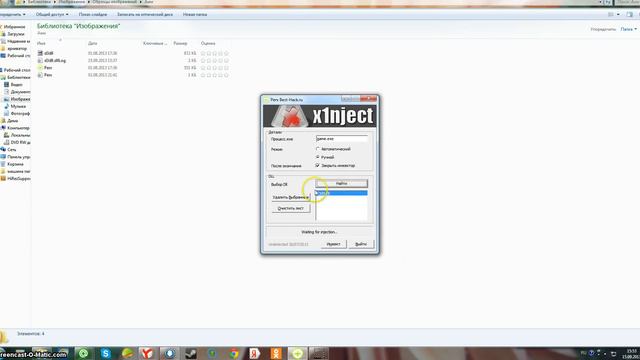Image resolution: width=640 pixels, height=360 pixels.
Task: Open Skype from the taskbar
Action: coord(106,353)
